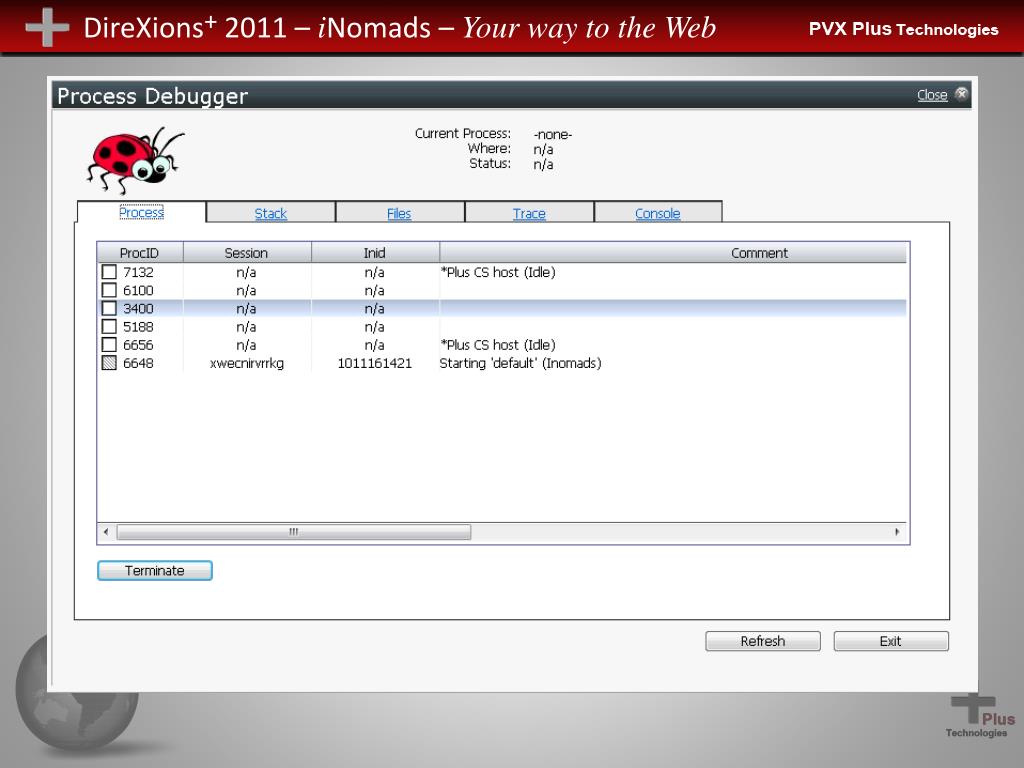Click the round close X icon
The height and width of the screenshot is (768, 1024).
point(961,94)
